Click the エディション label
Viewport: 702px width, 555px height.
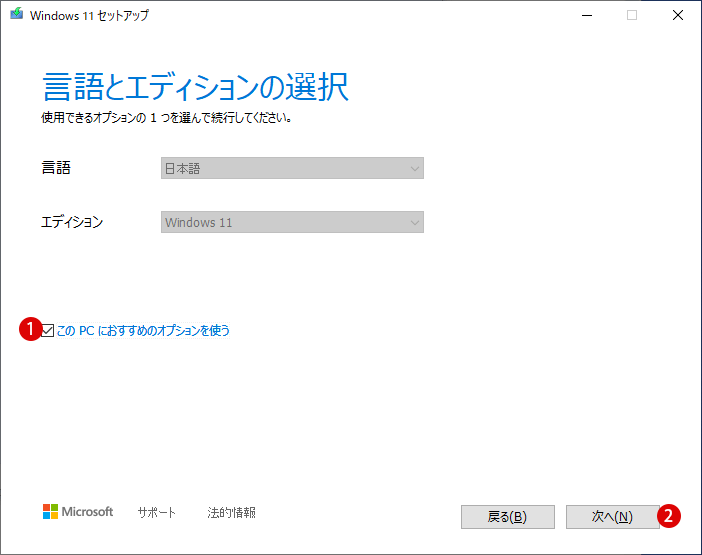point(72,222)
